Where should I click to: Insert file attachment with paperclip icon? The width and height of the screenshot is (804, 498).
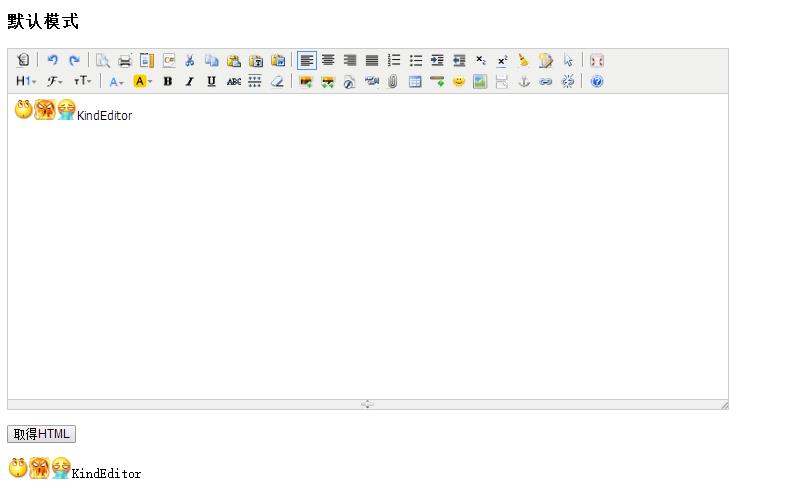[393, 81]
